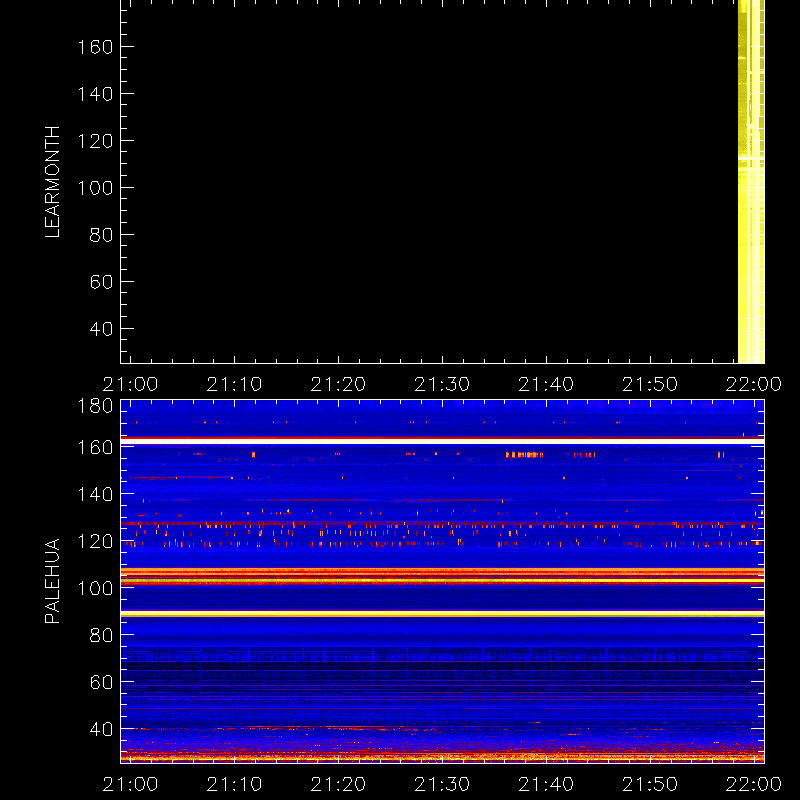
Task: Click the 21:10 time label under Learmonth plot
Action: (x=234, y=384)
